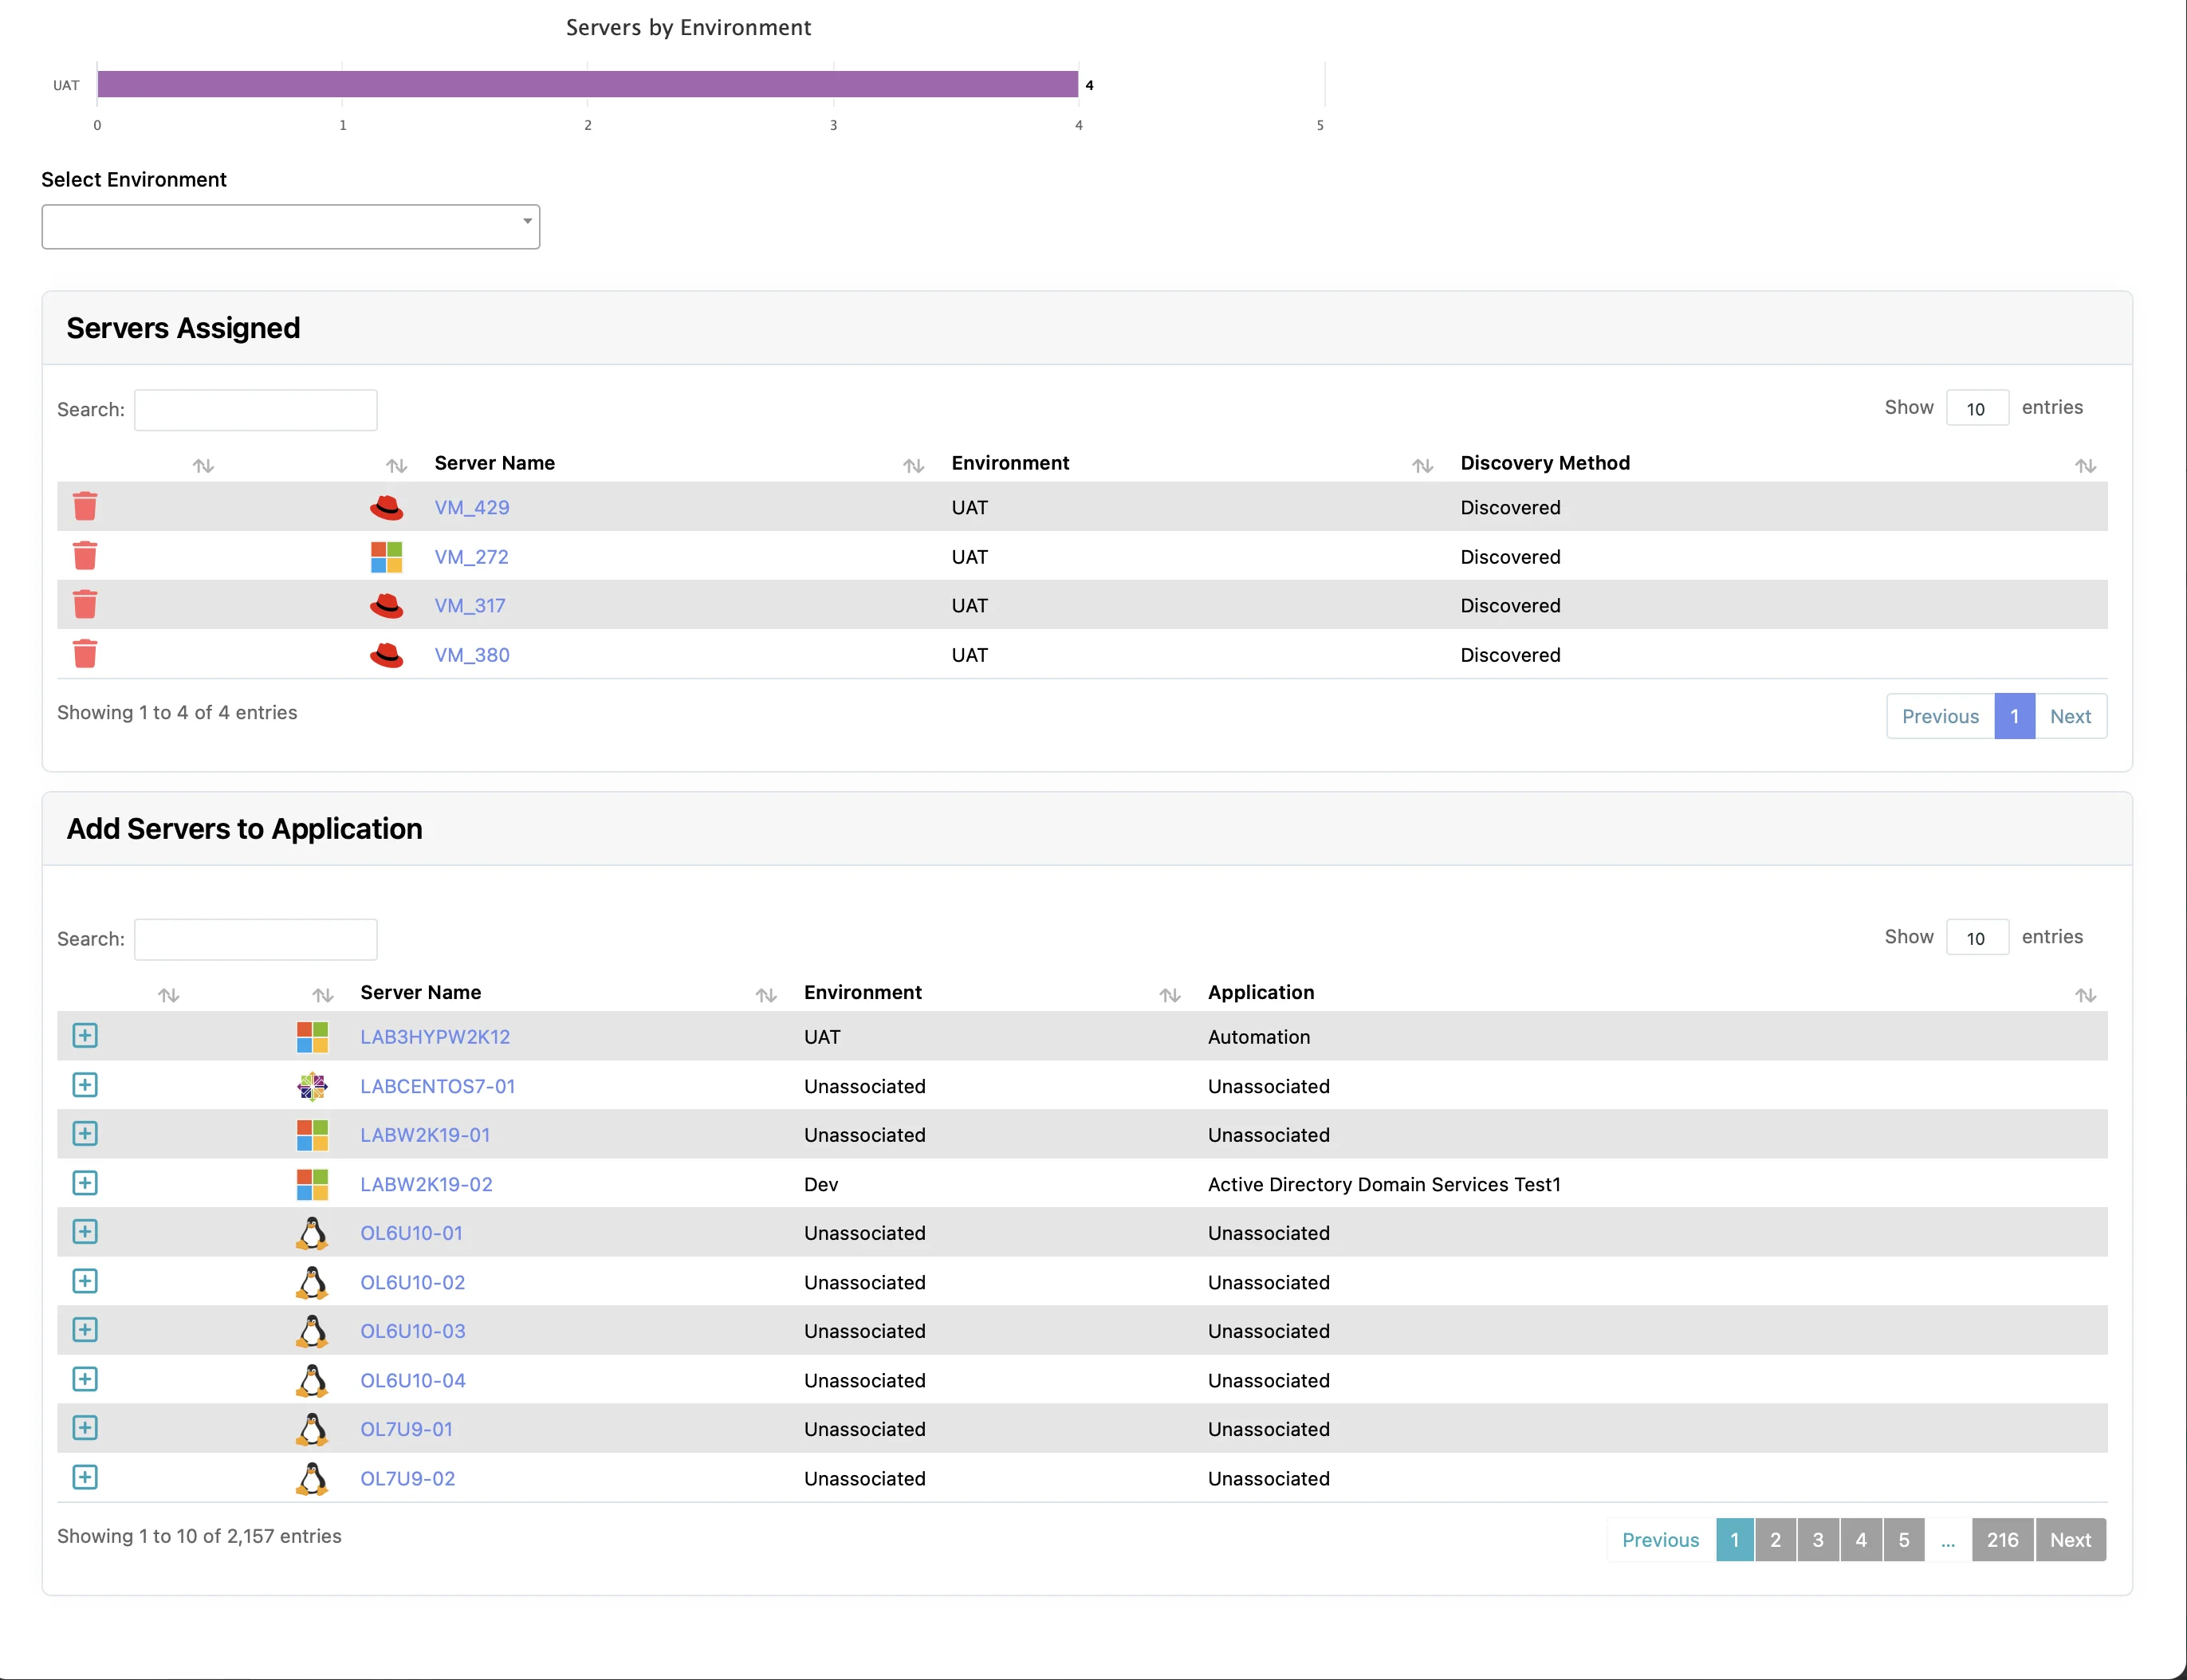Click the penguin icon beside OL7U9-02
Screen dimensions: 2187x1680
[x=312, y=1478]
